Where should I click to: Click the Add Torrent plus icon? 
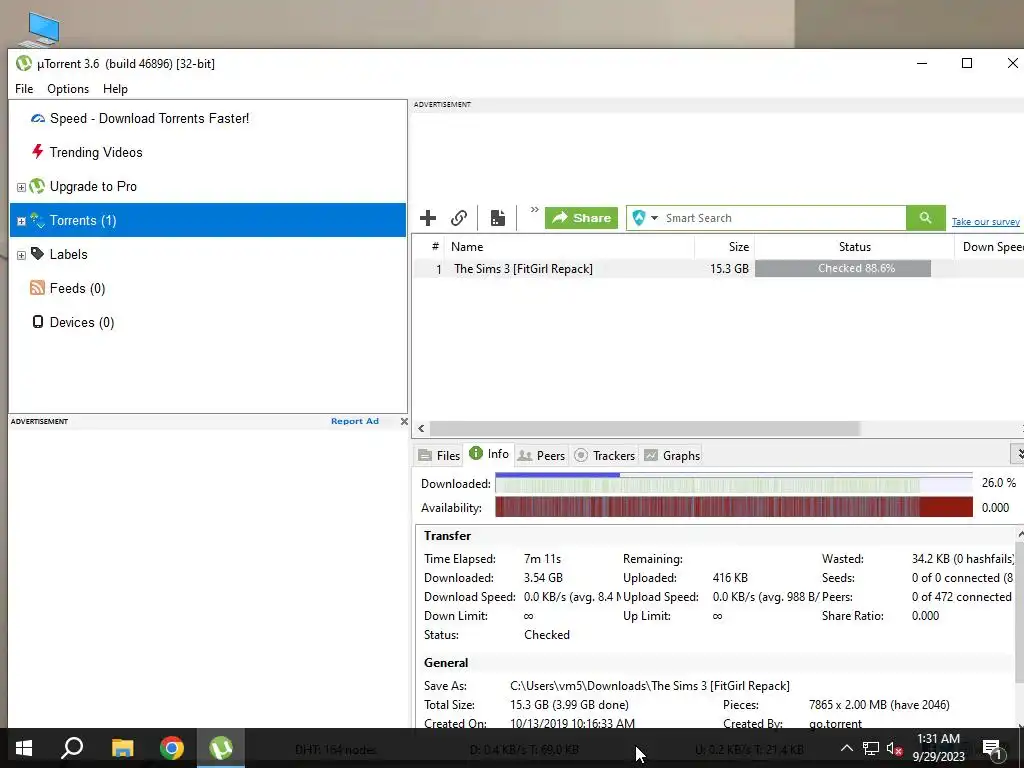coord(428,218)
